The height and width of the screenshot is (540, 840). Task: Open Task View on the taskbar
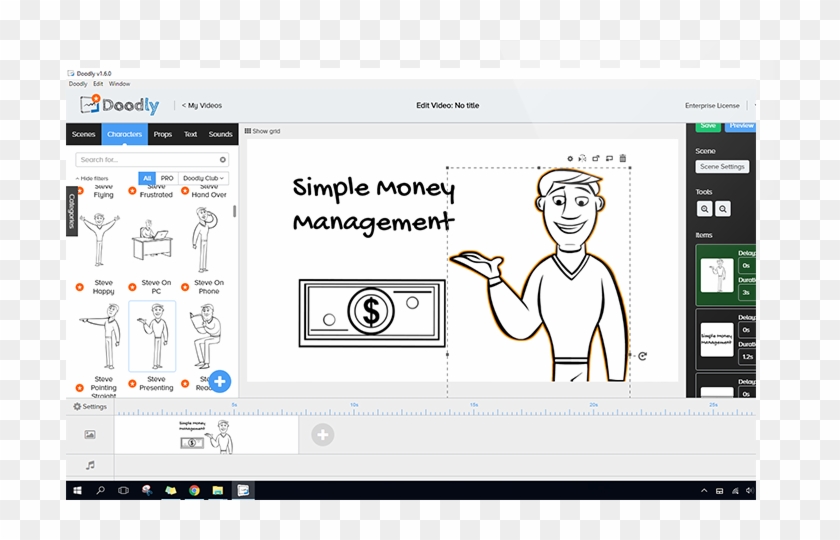pos(123,490)
